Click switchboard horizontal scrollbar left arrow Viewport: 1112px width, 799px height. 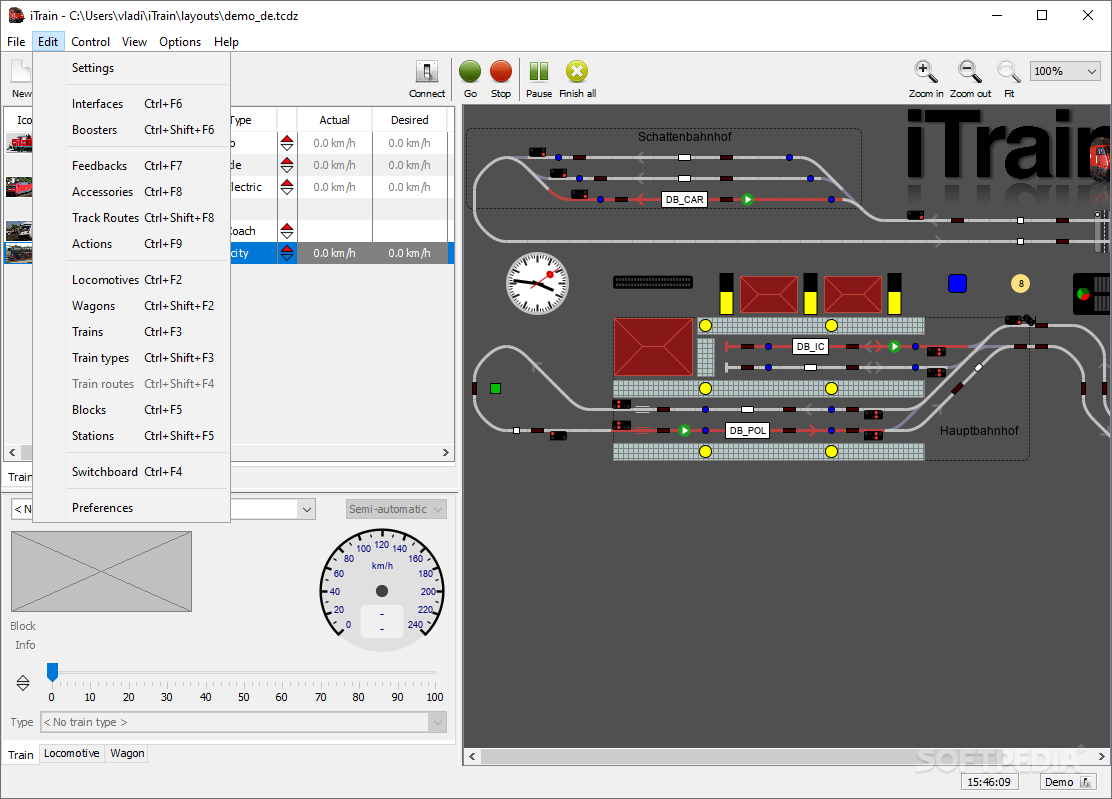point(472,756)
